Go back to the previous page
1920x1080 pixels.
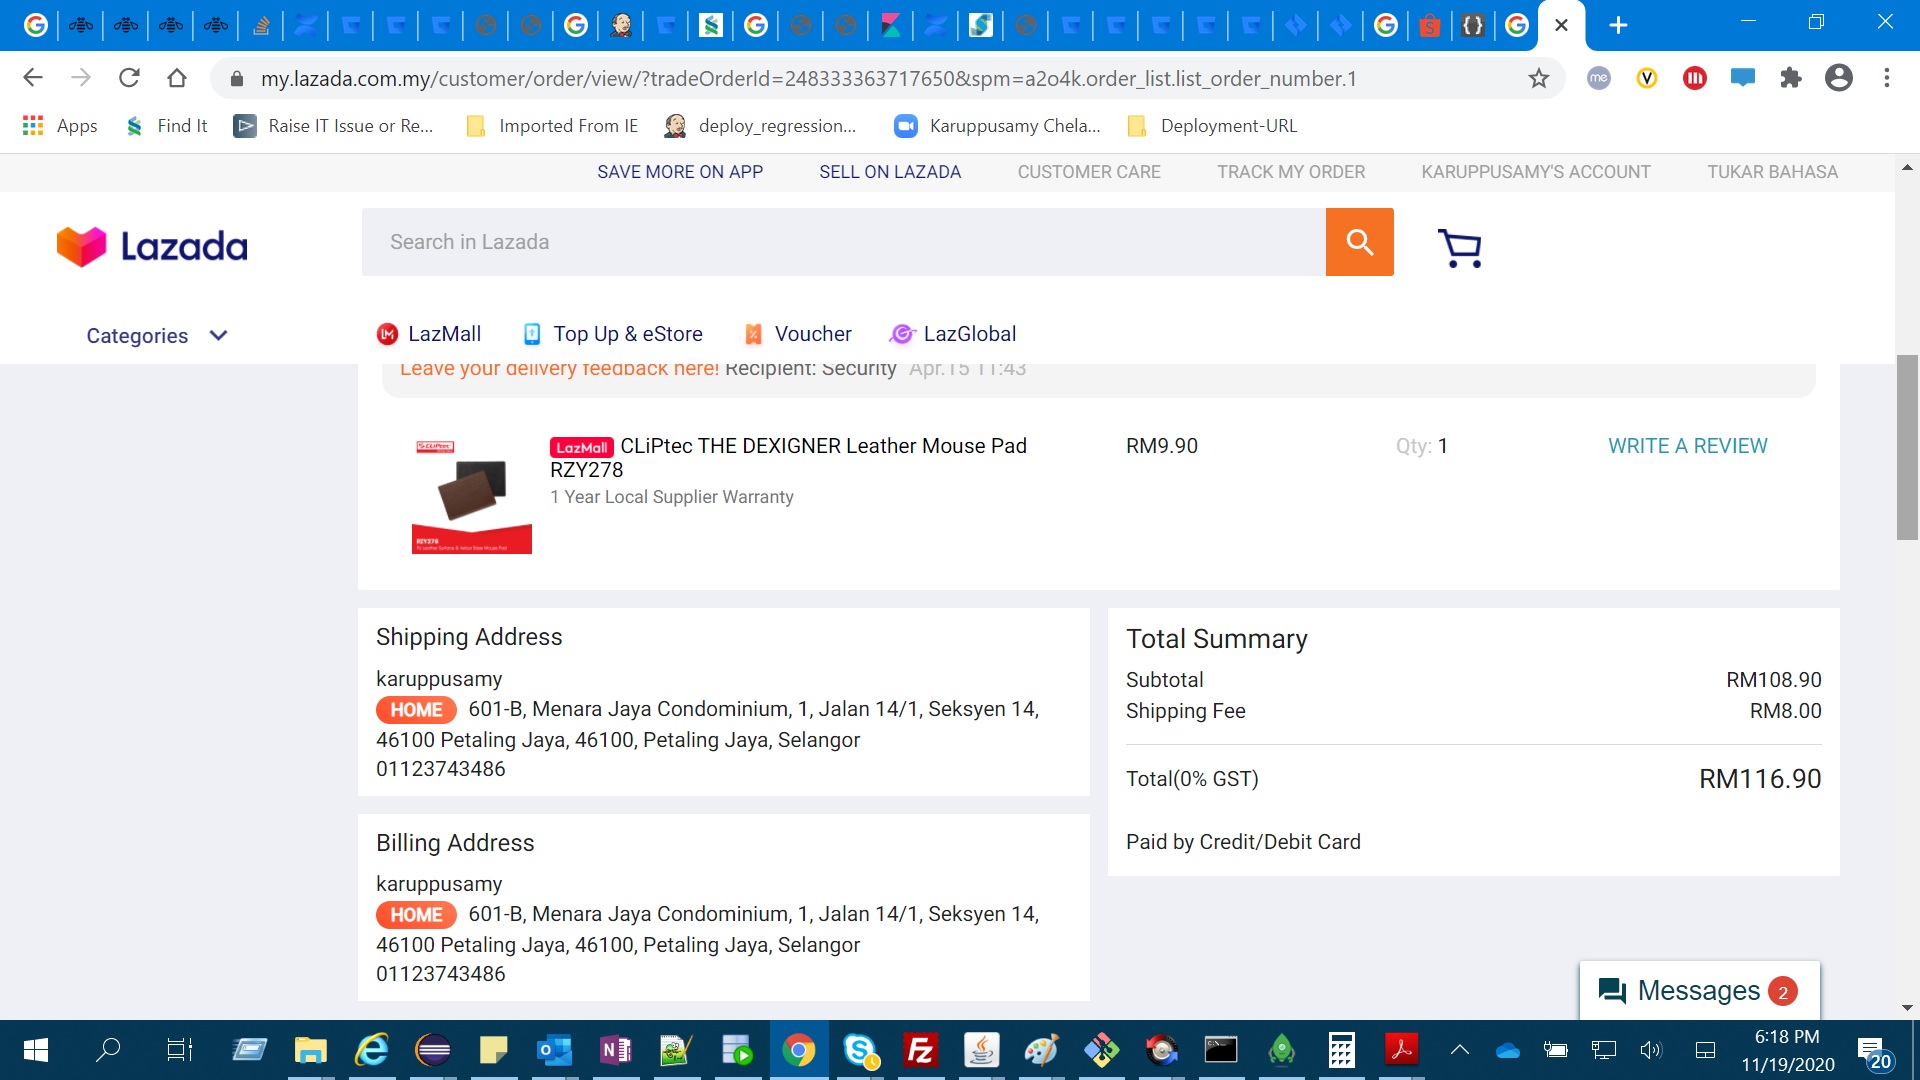[x=33, y=78]
